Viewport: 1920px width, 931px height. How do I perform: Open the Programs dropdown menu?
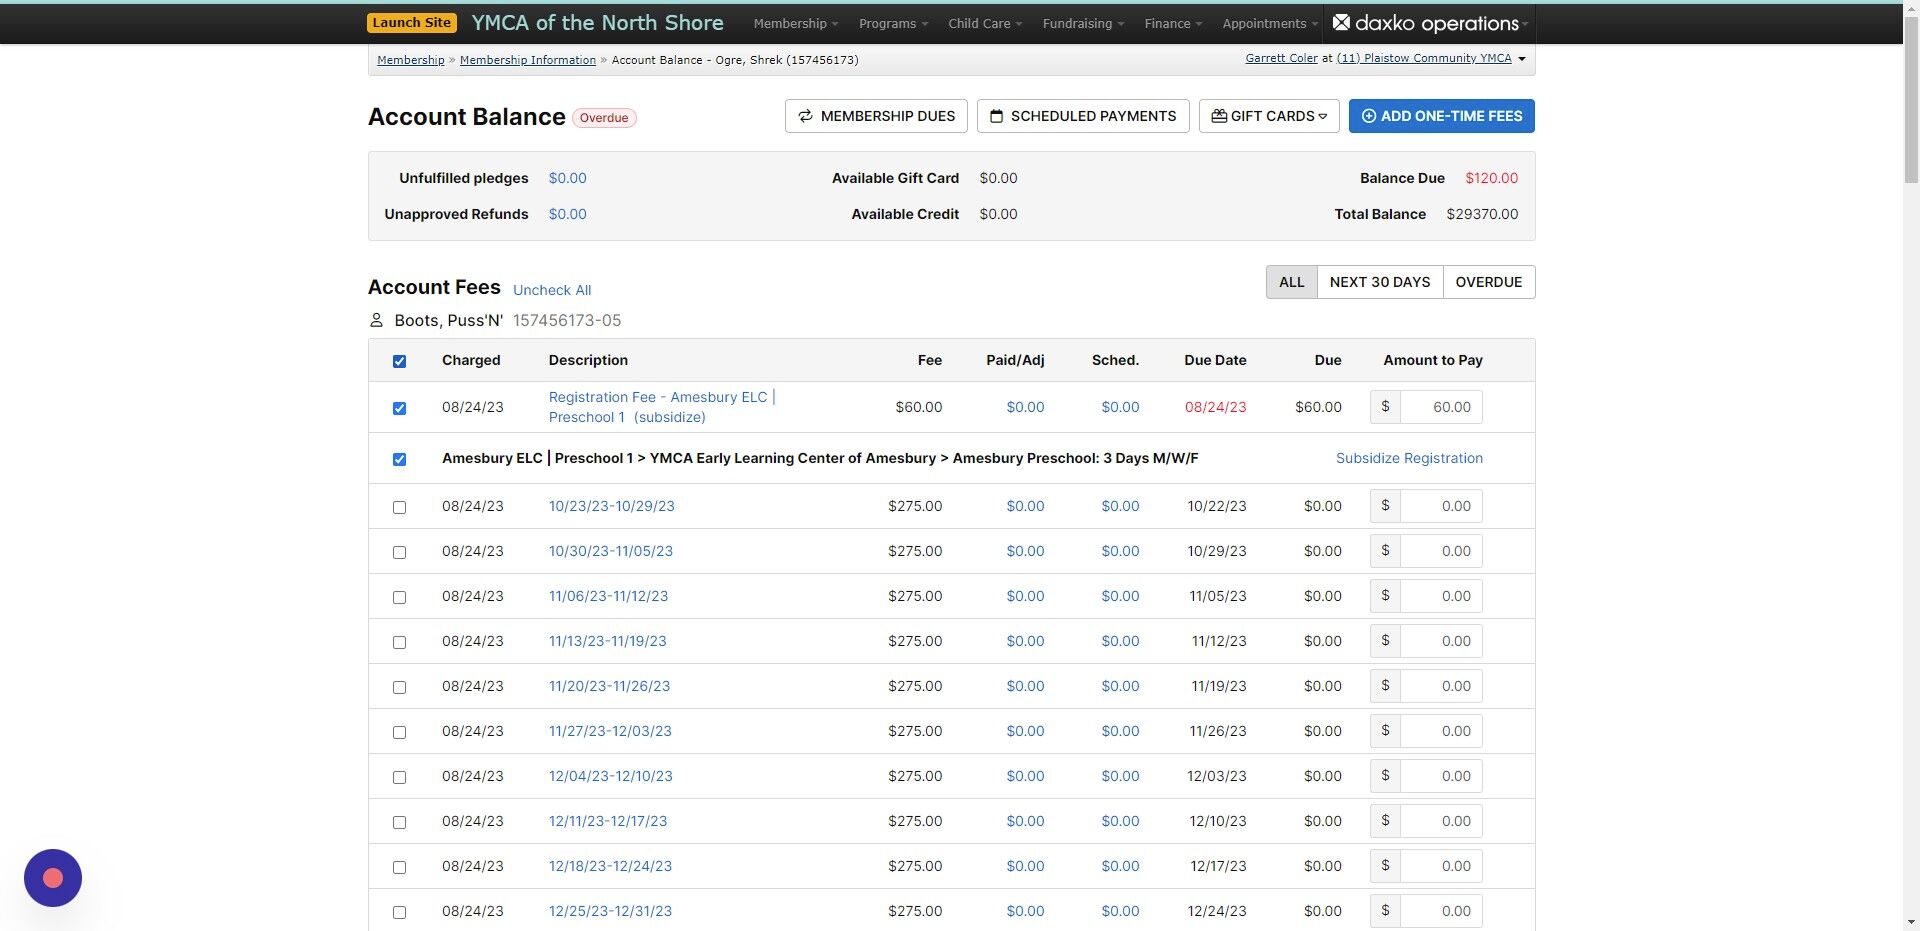[x=893, y=23]
